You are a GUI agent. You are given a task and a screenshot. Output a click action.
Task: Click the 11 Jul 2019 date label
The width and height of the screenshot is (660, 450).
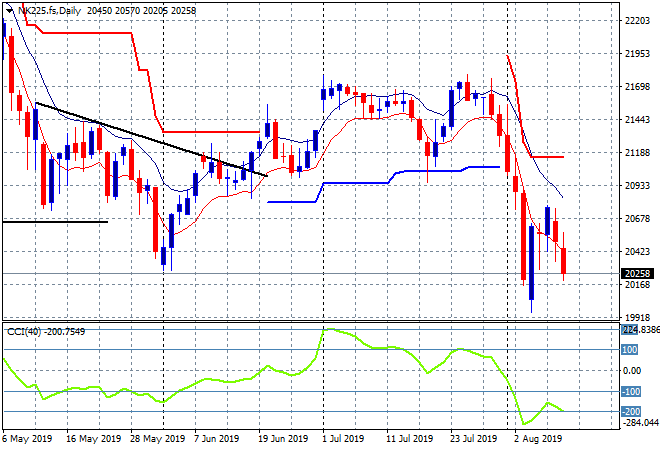(410, 439)
